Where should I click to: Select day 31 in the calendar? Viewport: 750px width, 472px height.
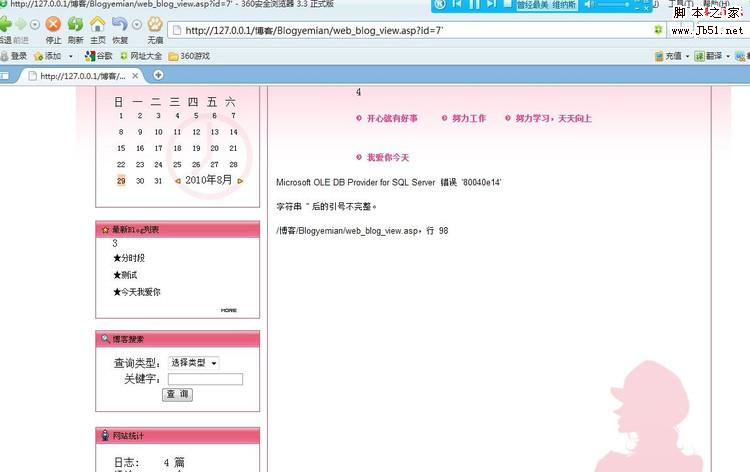pyautogui.click(x=158, y=181)
